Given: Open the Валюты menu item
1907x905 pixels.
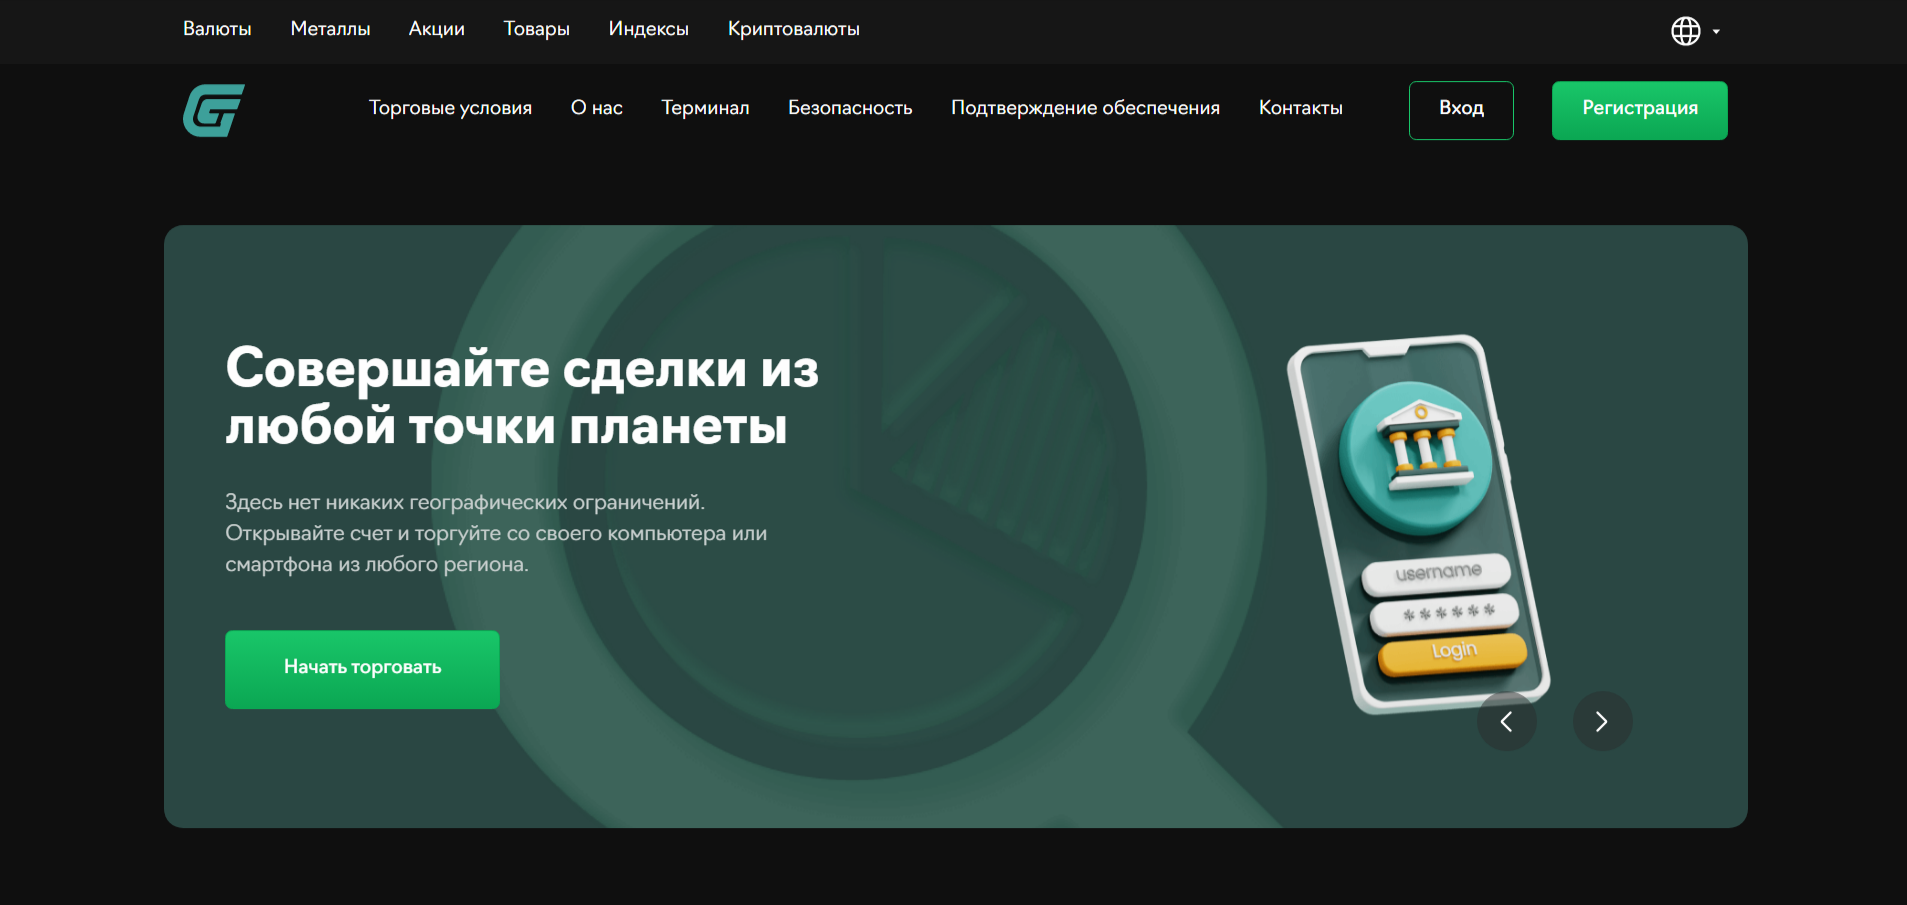Looking at the screenshot, I should point(217,29).
